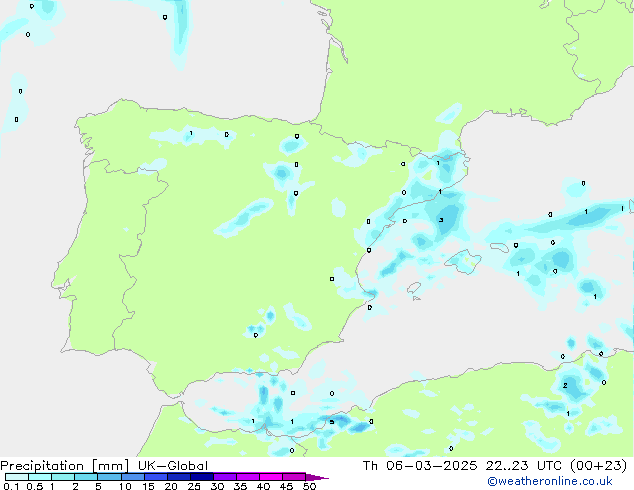Image resolution: width=634 pixels, height=490 pixels.
Task: Click the 0.5–1 mm legend color box
Action: pos(40,477)
